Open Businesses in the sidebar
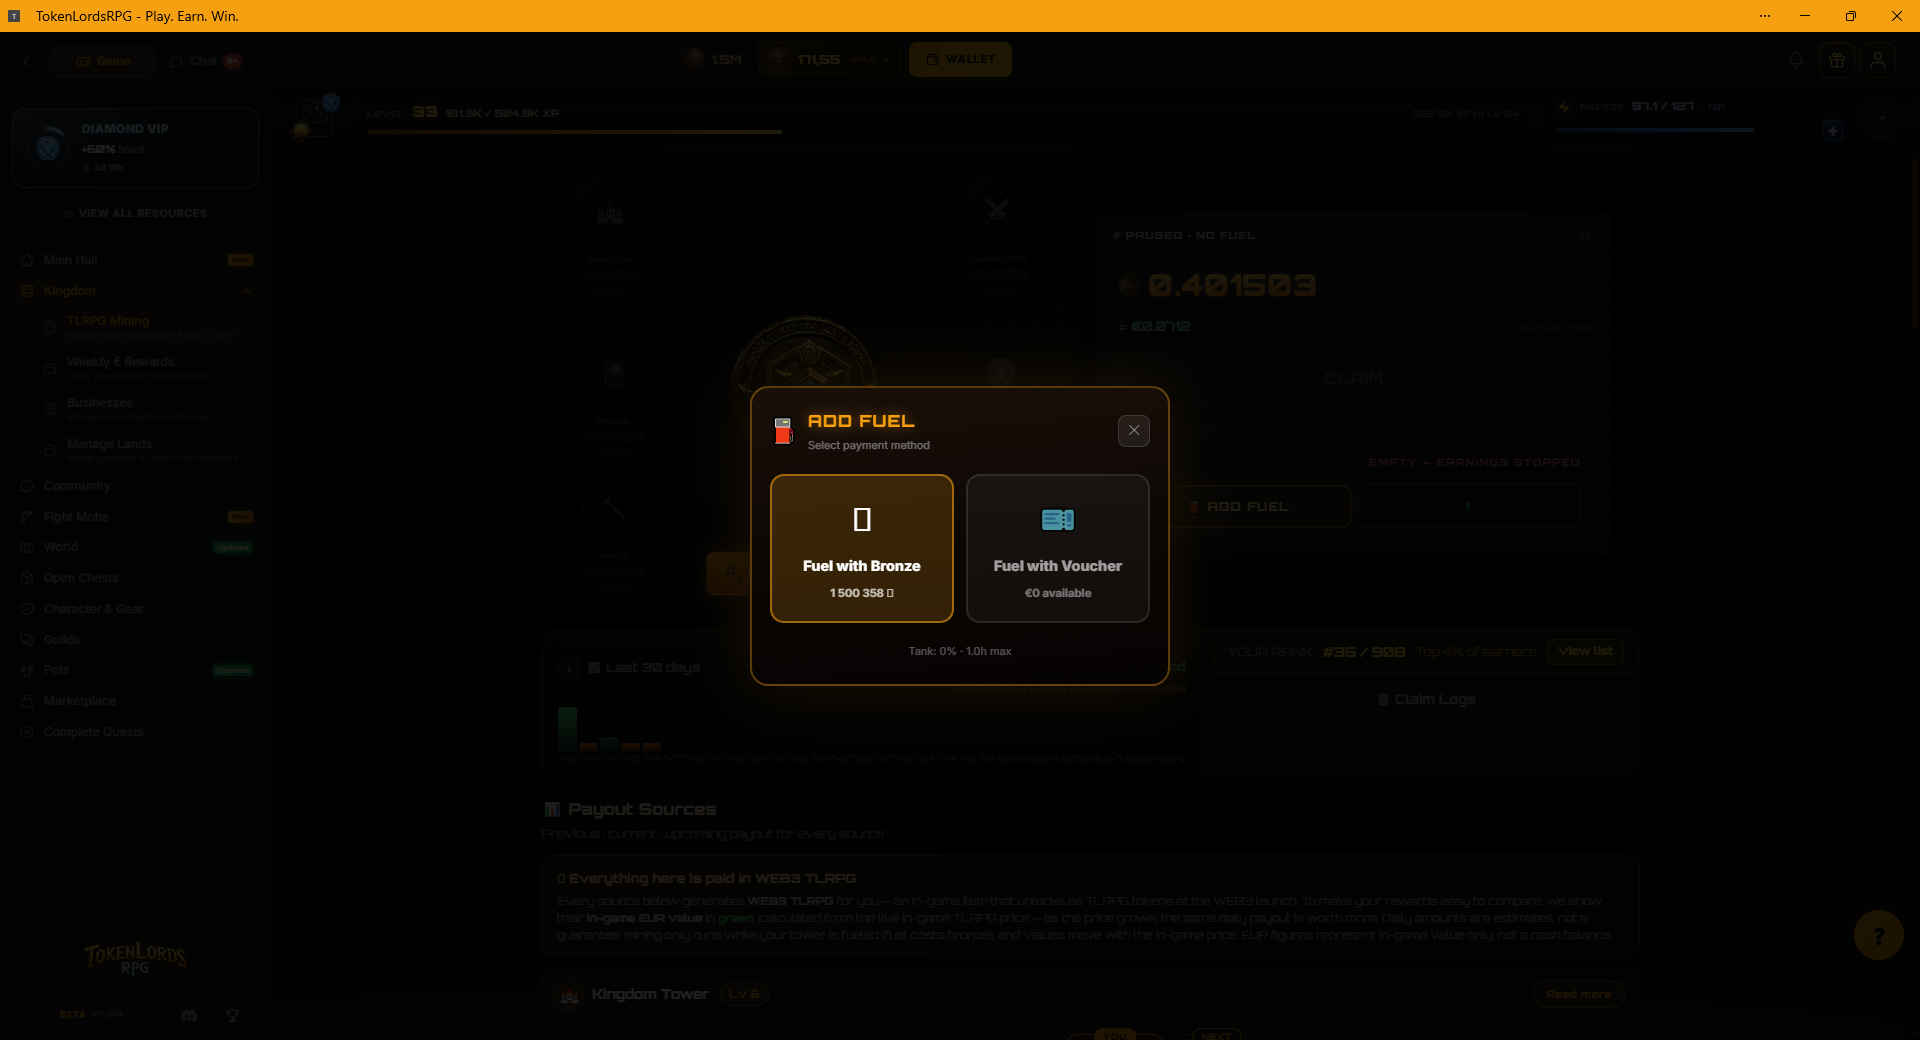The image size is (1920, 1040). tap(135, 408)
